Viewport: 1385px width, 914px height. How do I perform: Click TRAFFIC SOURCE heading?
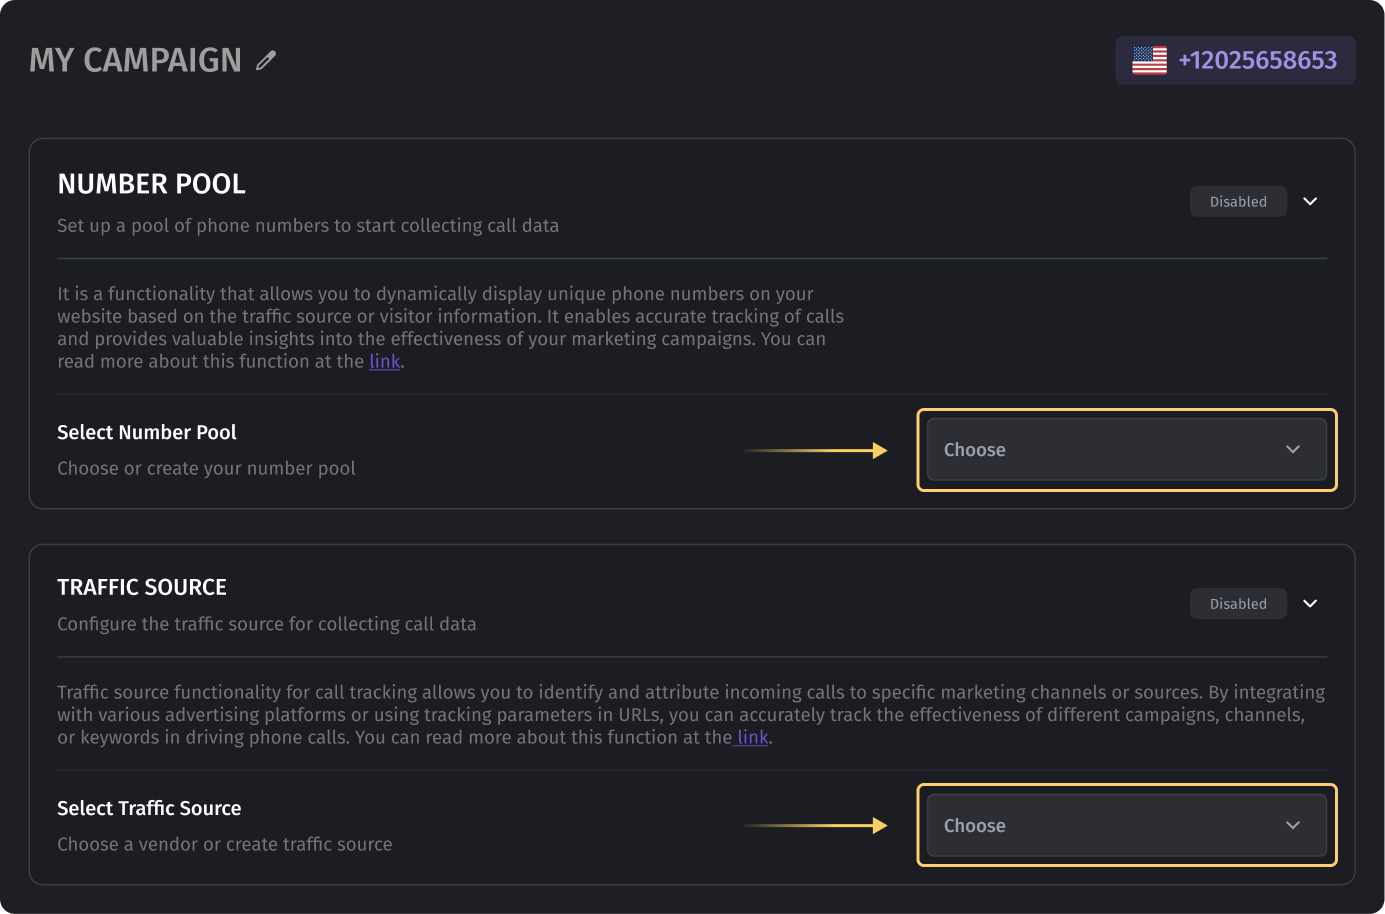[142, 587]
